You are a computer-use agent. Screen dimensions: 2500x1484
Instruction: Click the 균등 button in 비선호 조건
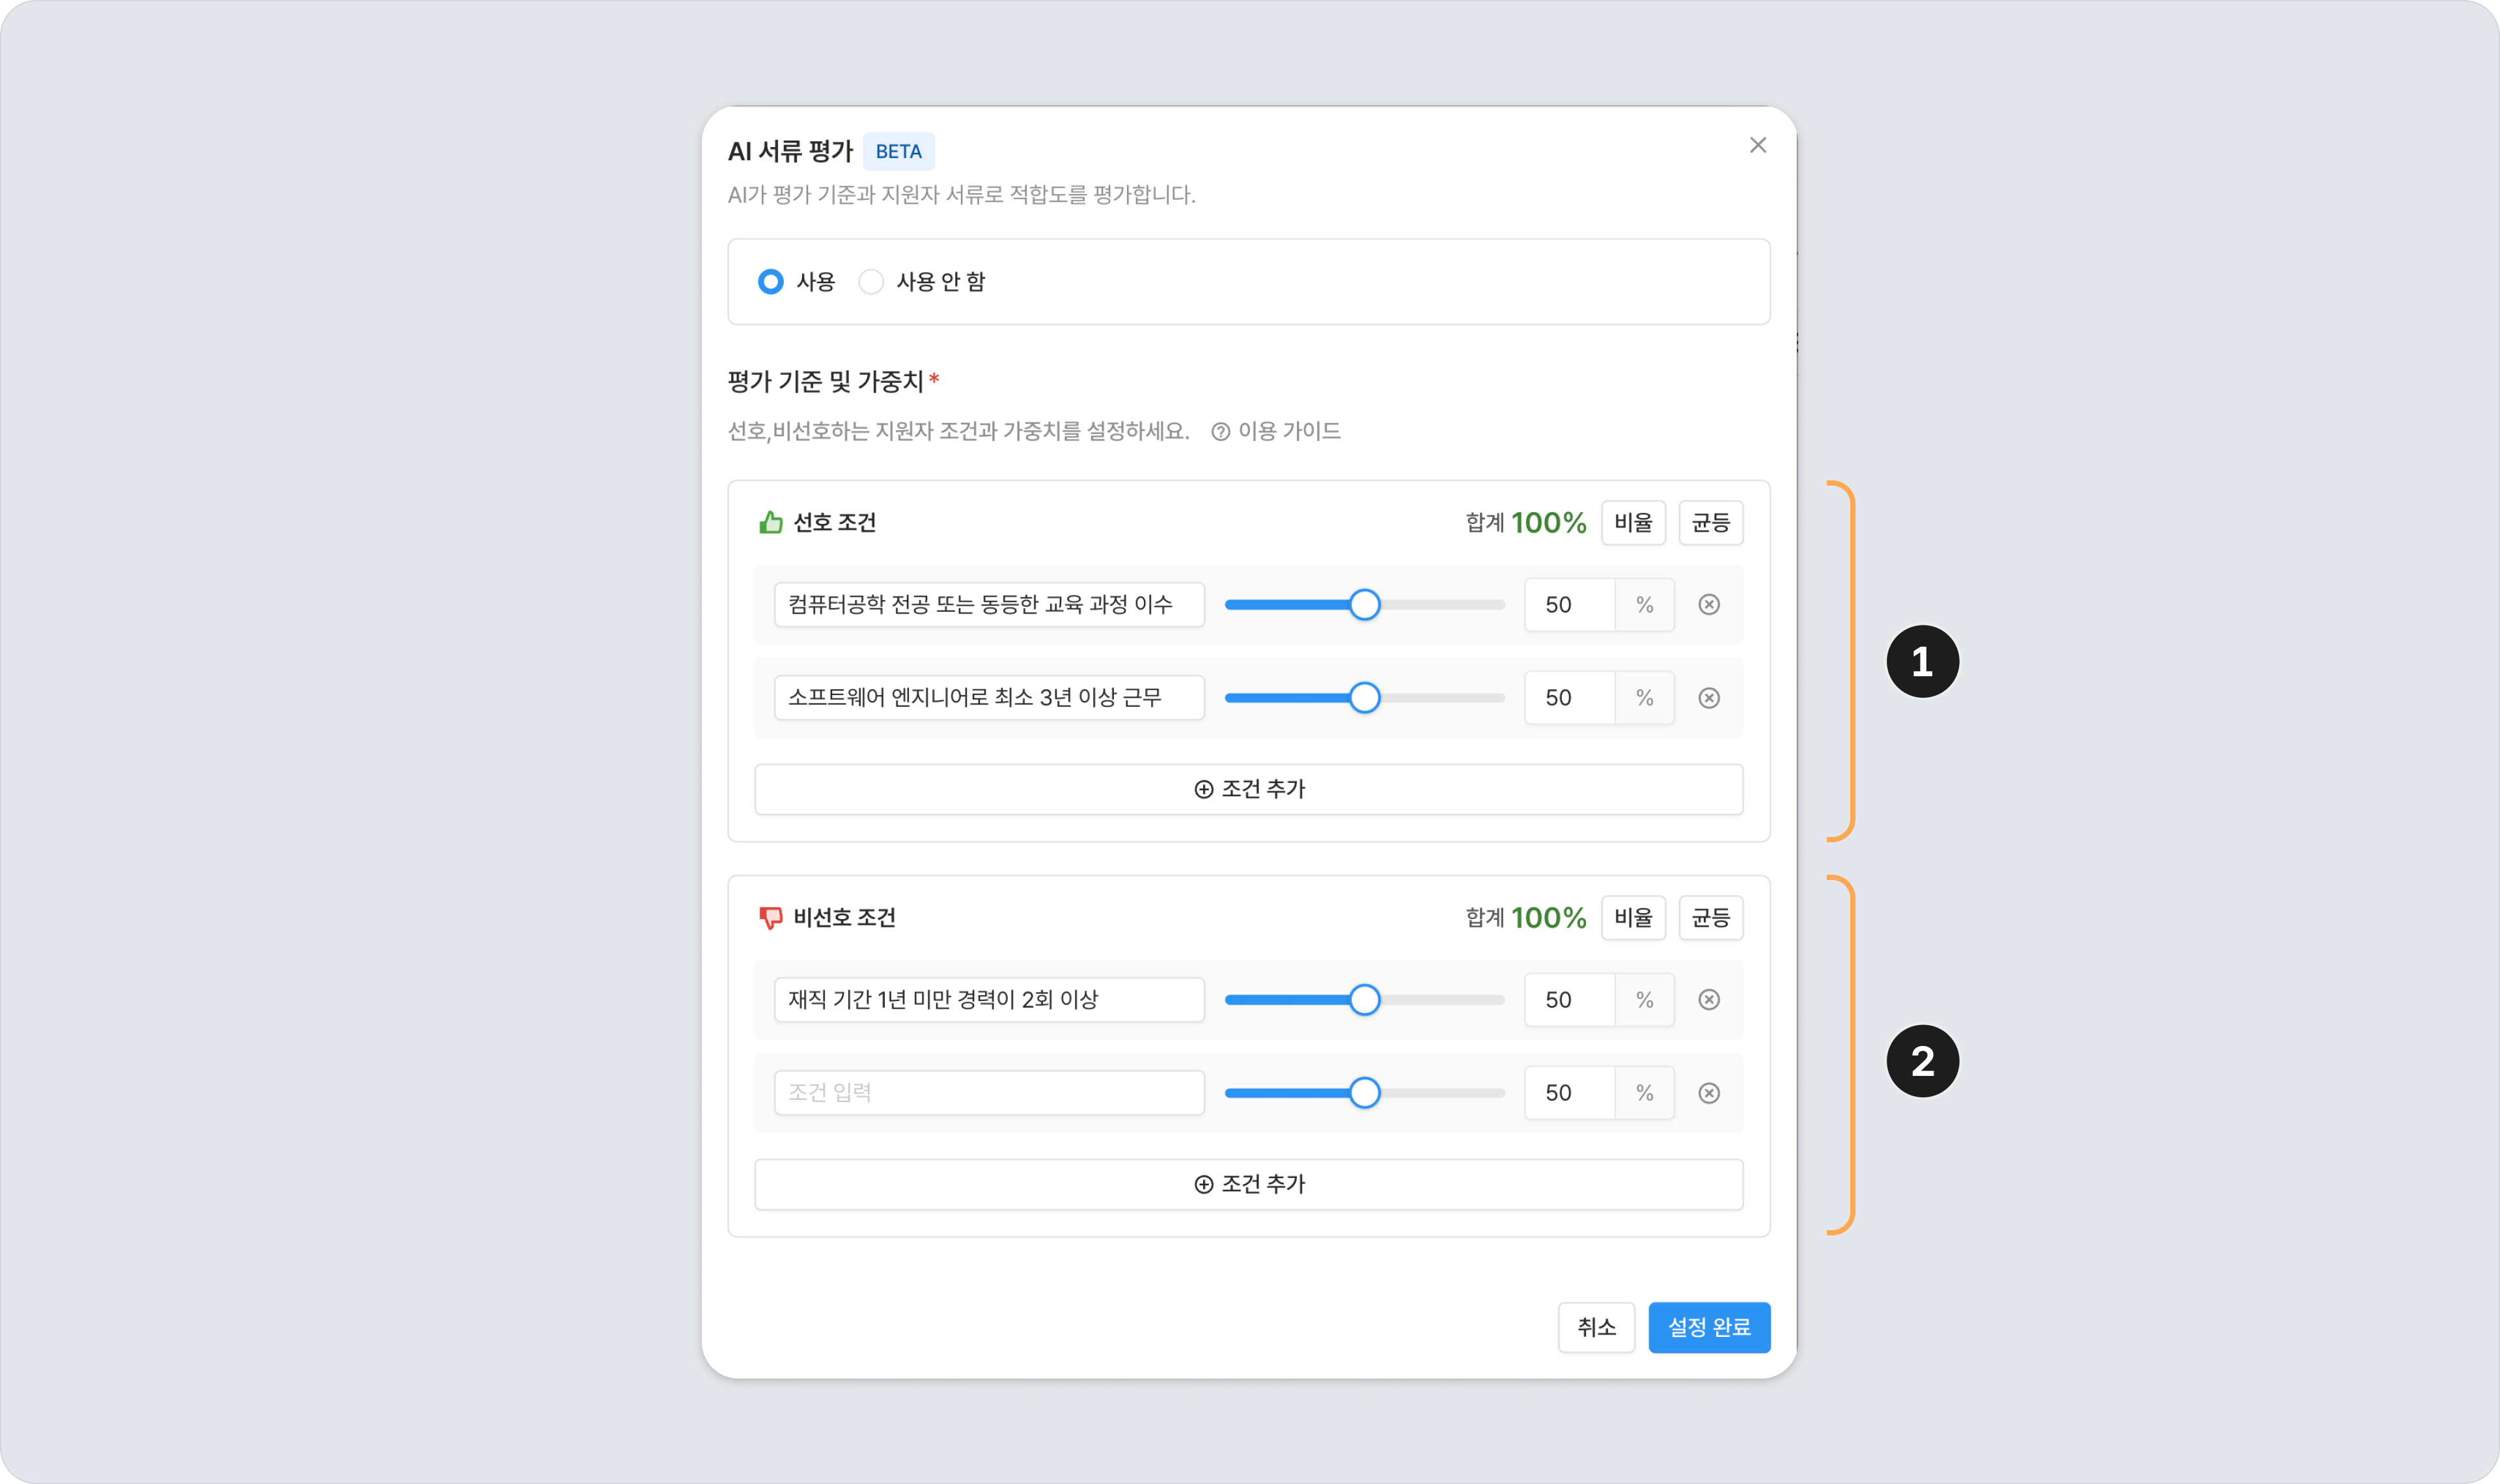tap(1710, 918)
